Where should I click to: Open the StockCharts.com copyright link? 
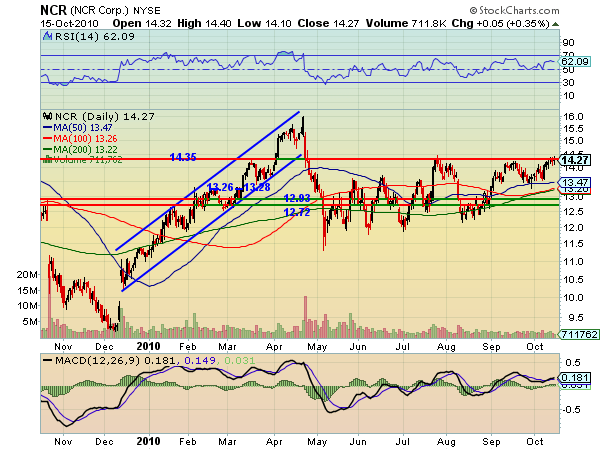click(515, 10)
